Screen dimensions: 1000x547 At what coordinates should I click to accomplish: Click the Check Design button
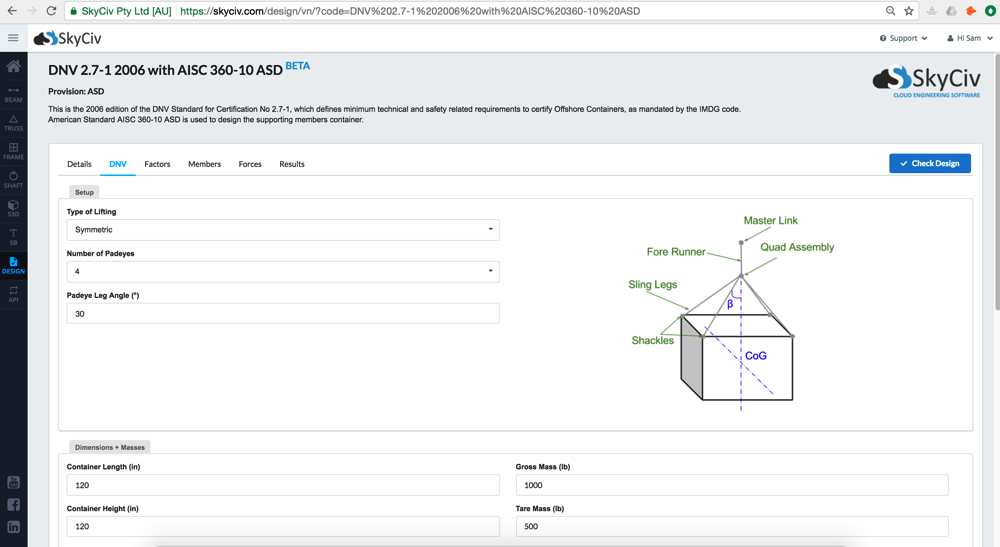pyautogui.click(x=929, y=163)
